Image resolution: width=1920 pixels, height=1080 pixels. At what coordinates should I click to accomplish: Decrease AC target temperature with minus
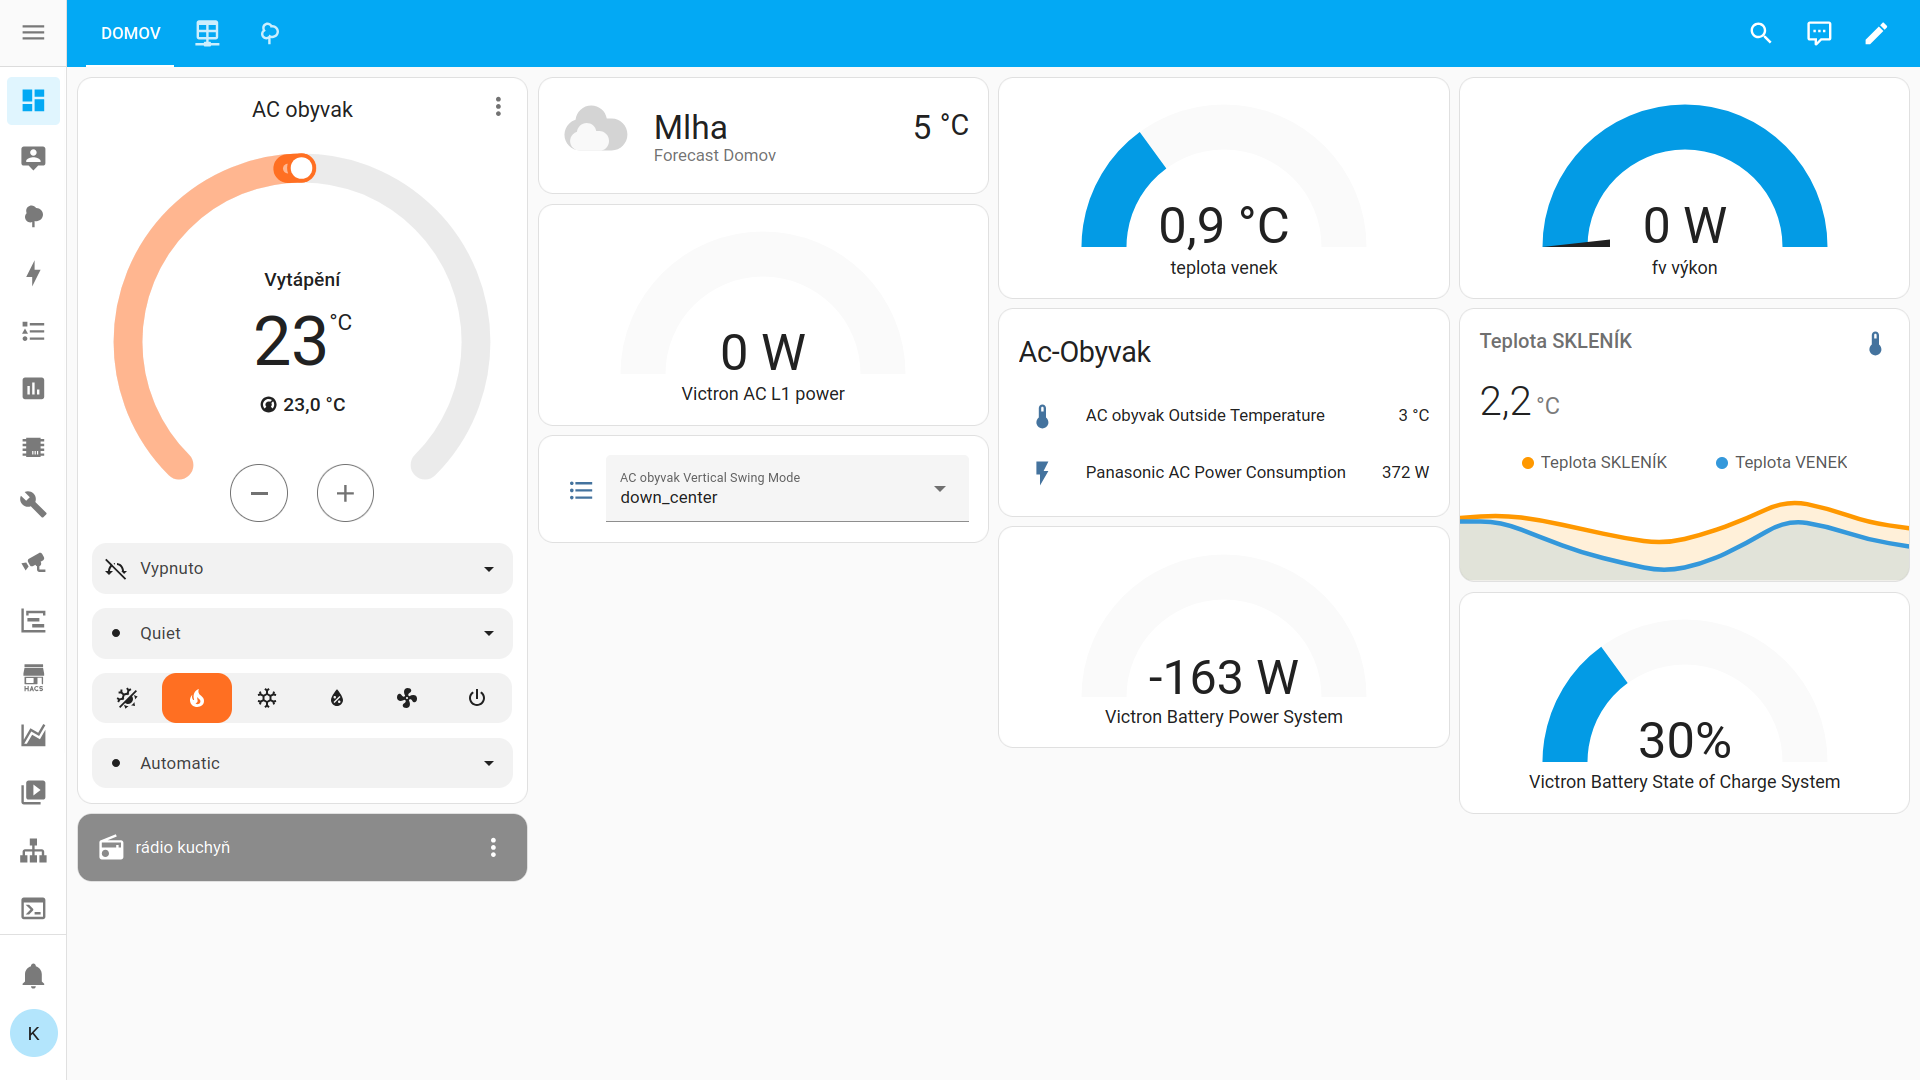[259, 493]
